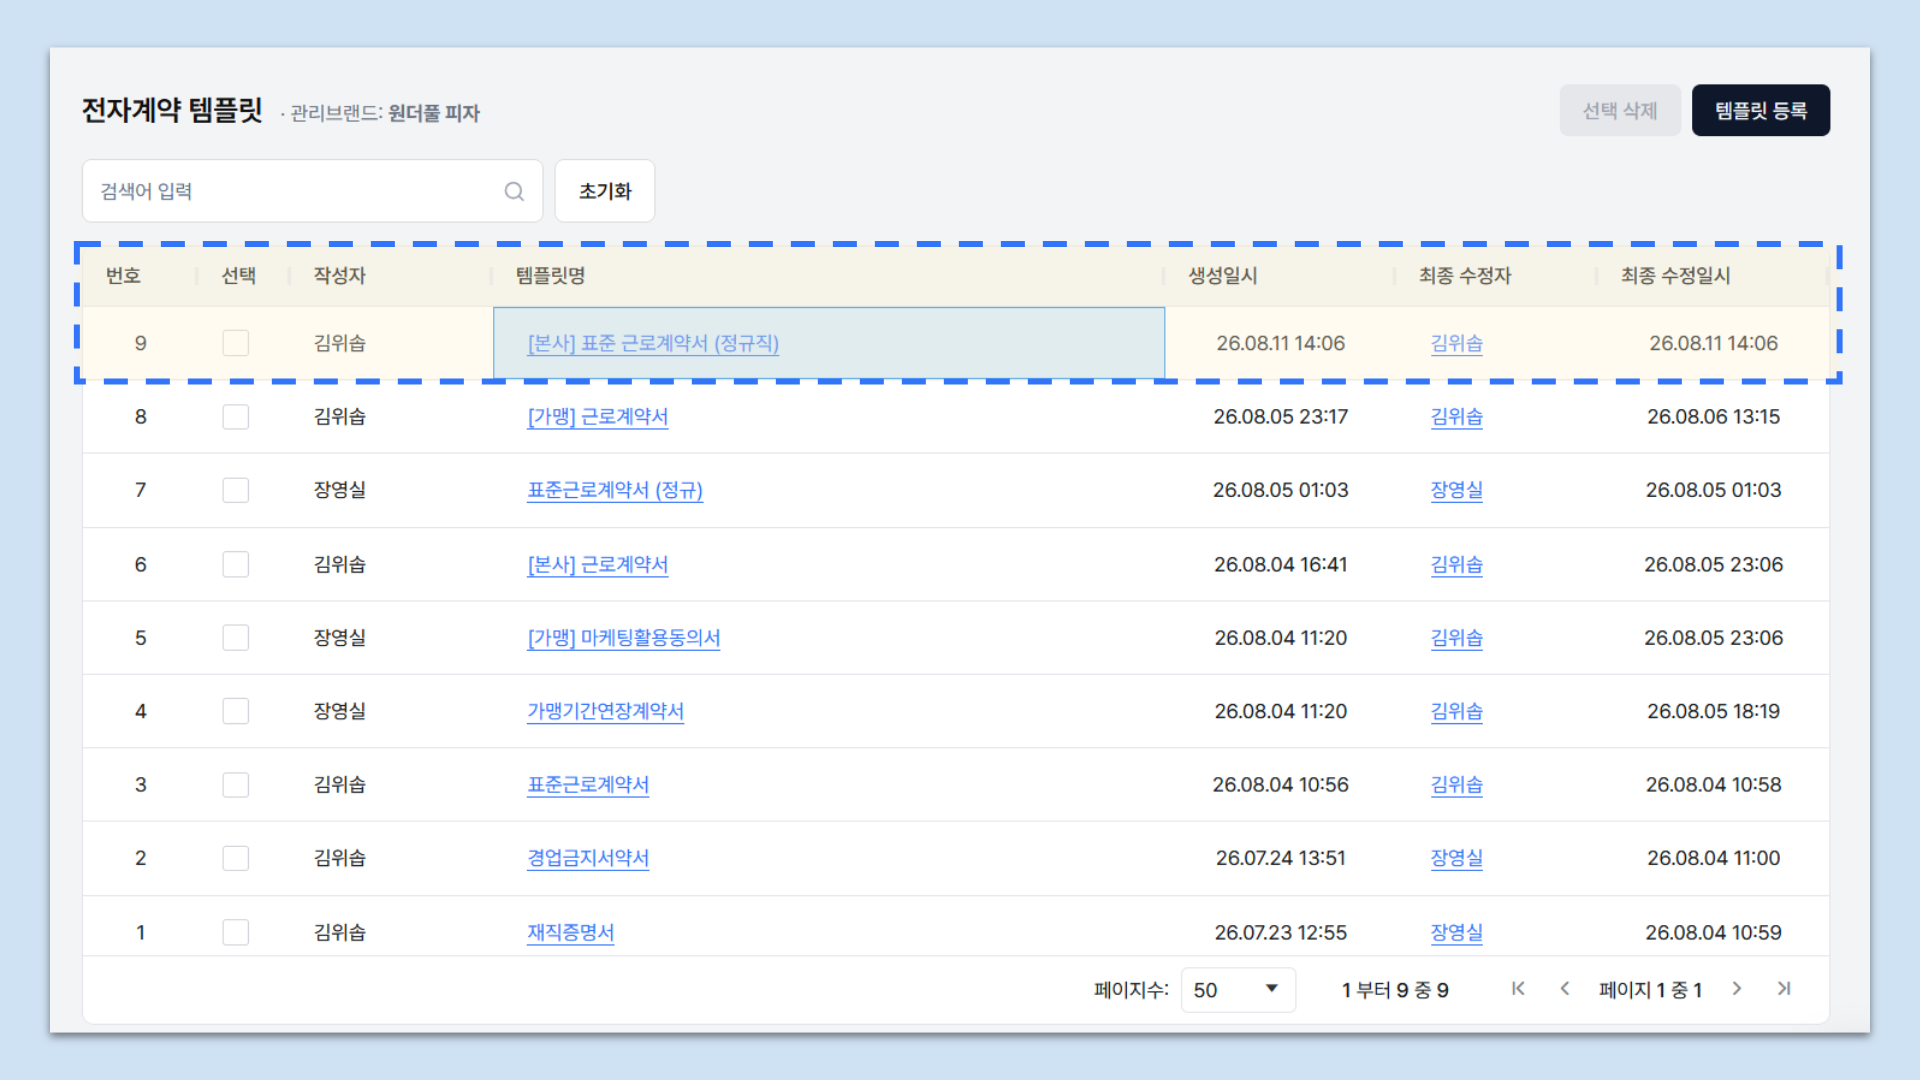Open 표준근로계약서 link in row 3
Viewport: 1920px width, 1080px height.
588,785
